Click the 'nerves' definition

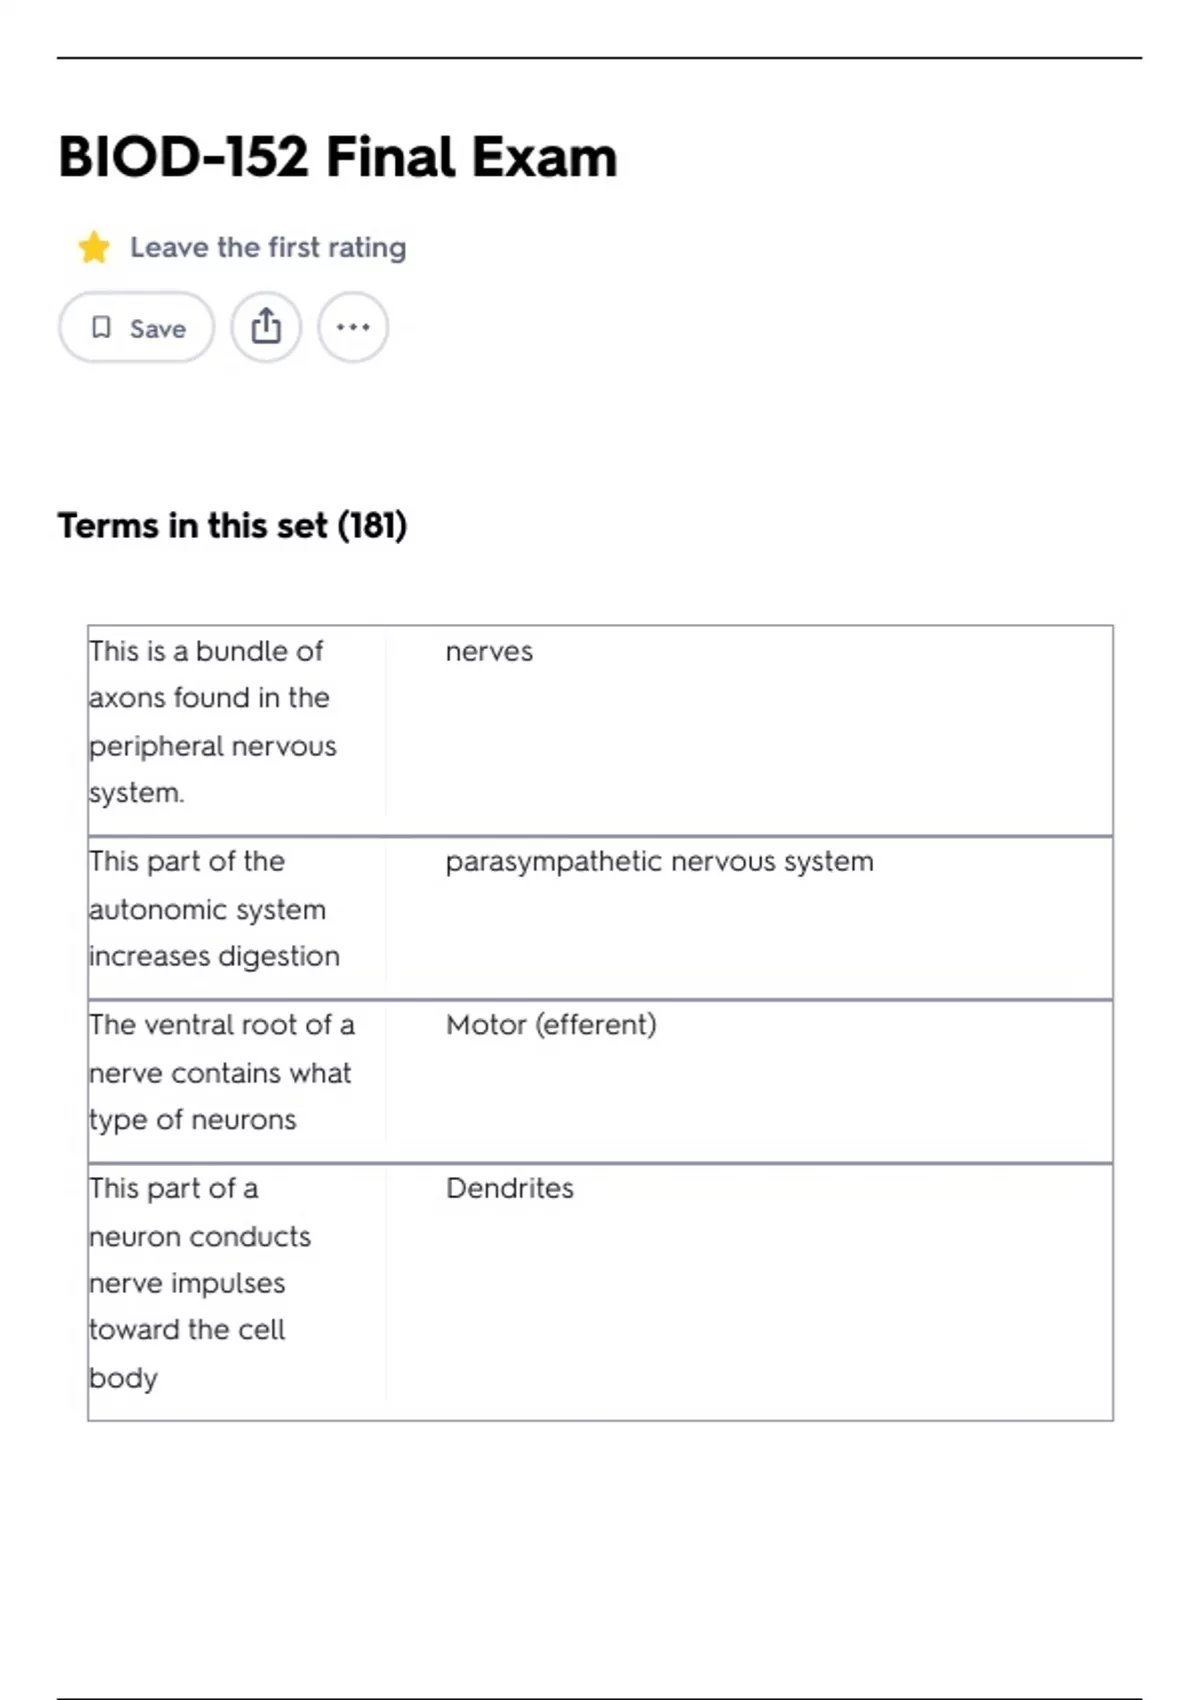pos(489,652)
